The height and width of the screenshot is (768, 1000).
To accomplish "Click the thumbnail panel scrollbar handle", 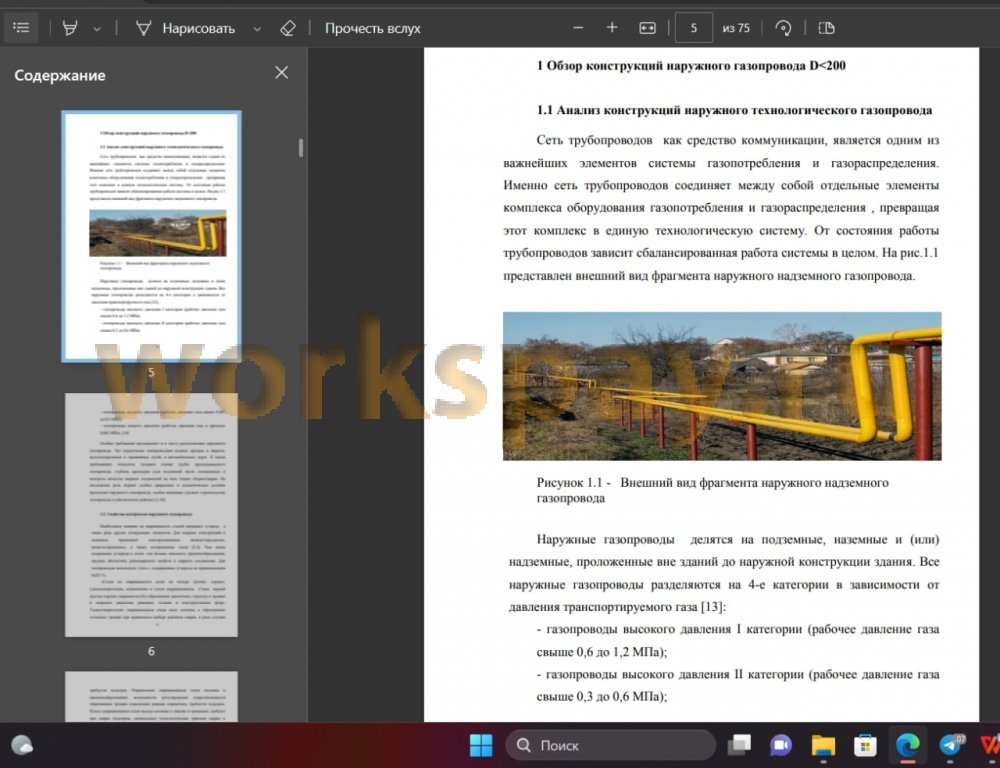I will pyautogui.click(x=300, y=148).
